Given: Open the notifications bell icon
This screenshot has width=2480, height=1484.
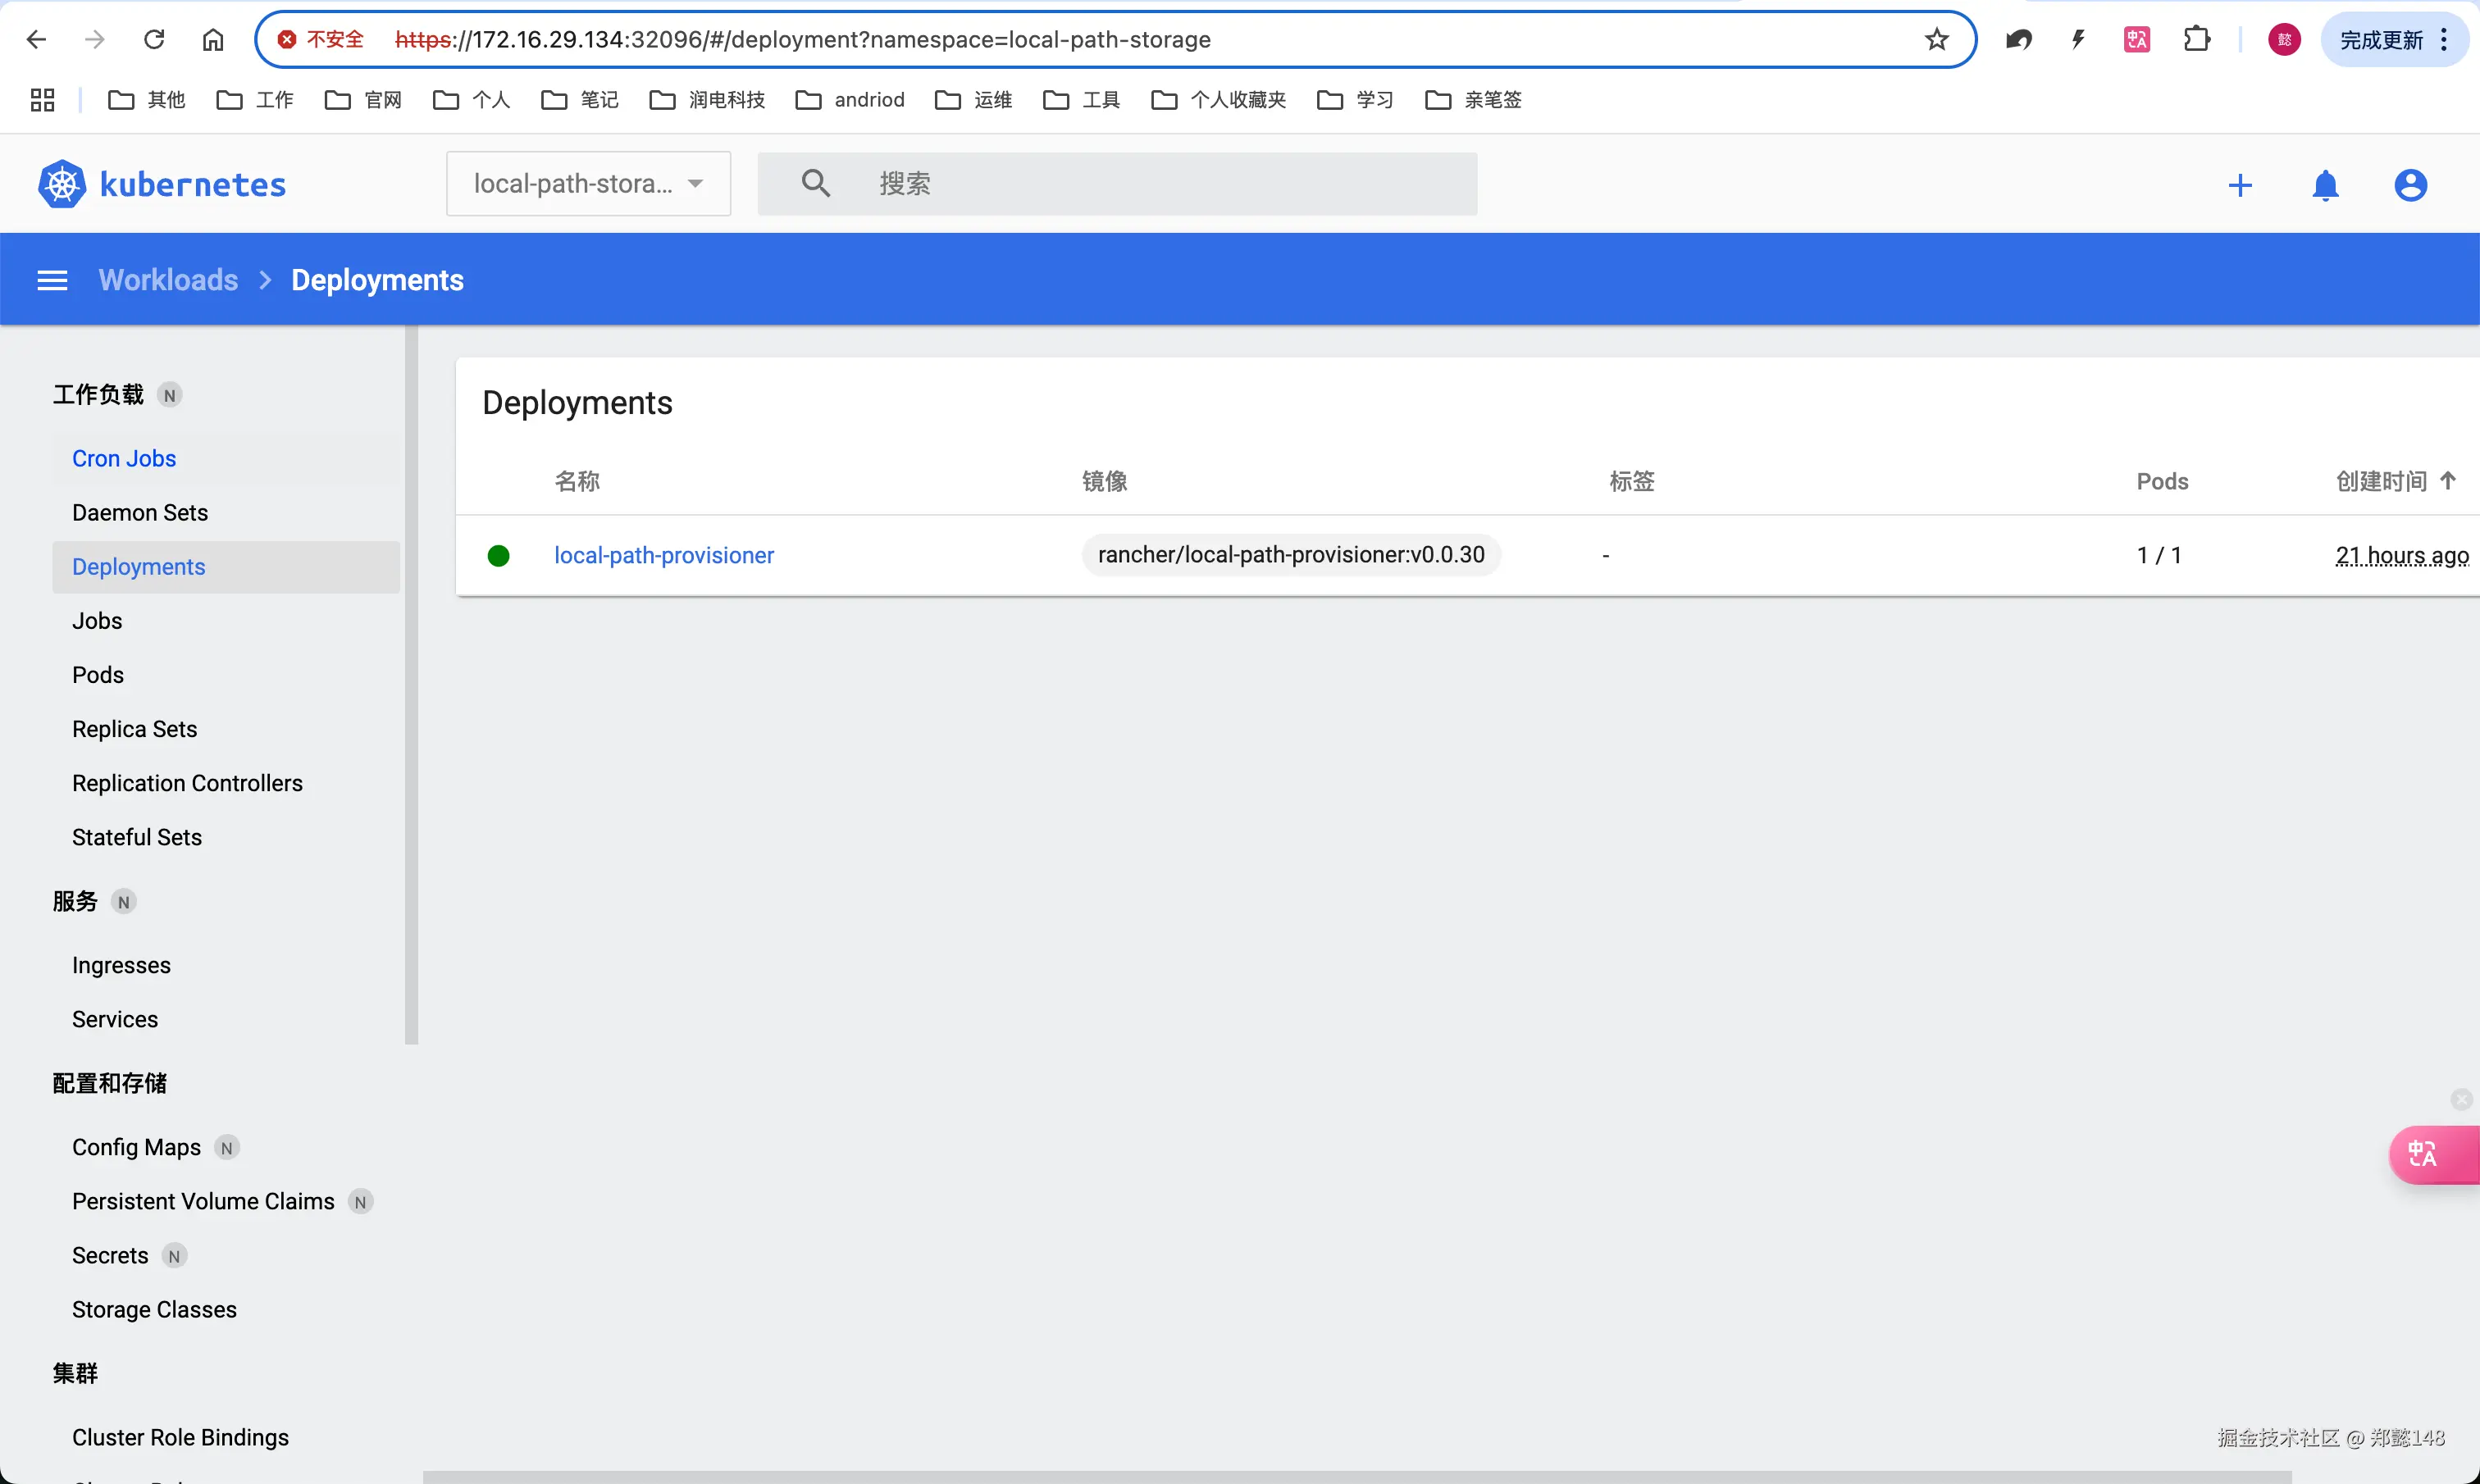Looking at the screenshot, I should tap(2325, 185).
